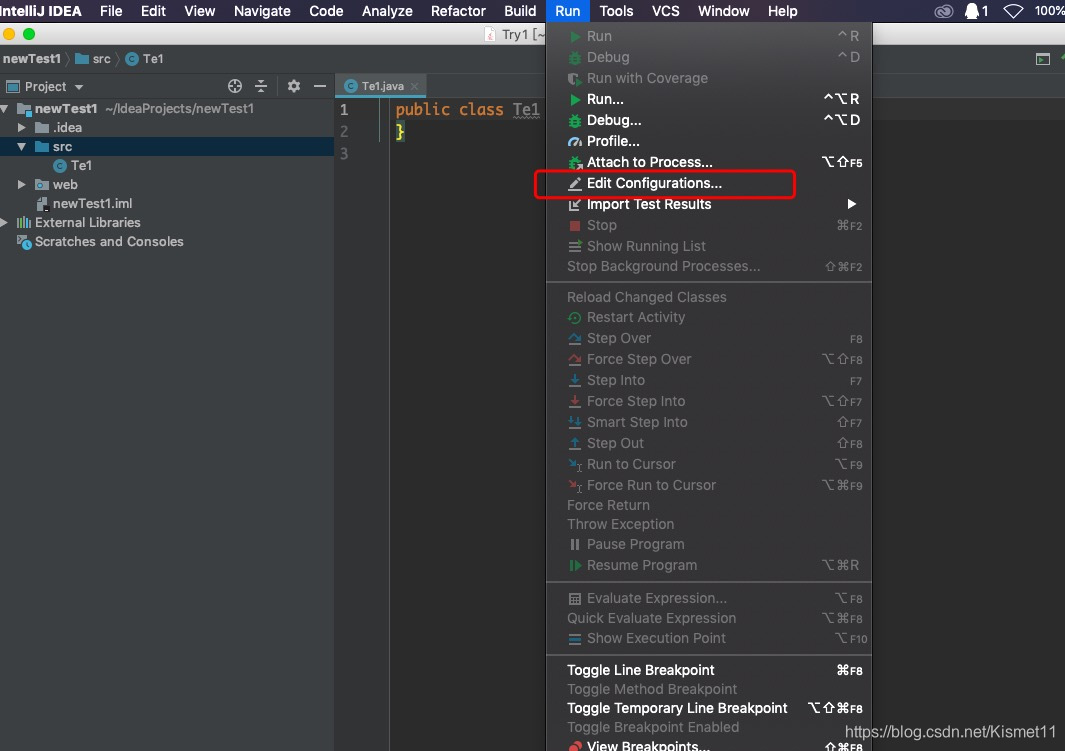Open the Build menu
This screenshot has width=1065, height=751.
coord(520,11)
